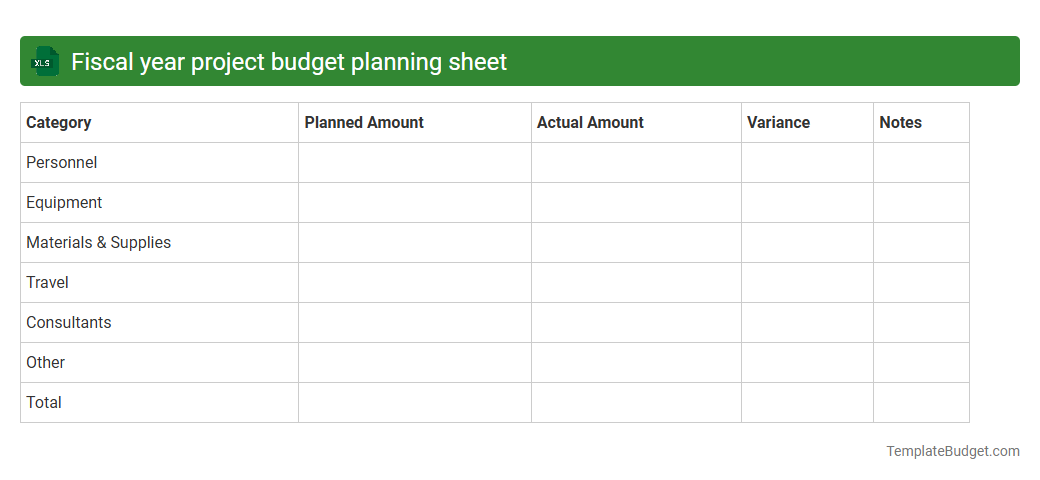Select the 'Total' row label
The height and width of the screenshot is (480, 1040).
point(44,402)
